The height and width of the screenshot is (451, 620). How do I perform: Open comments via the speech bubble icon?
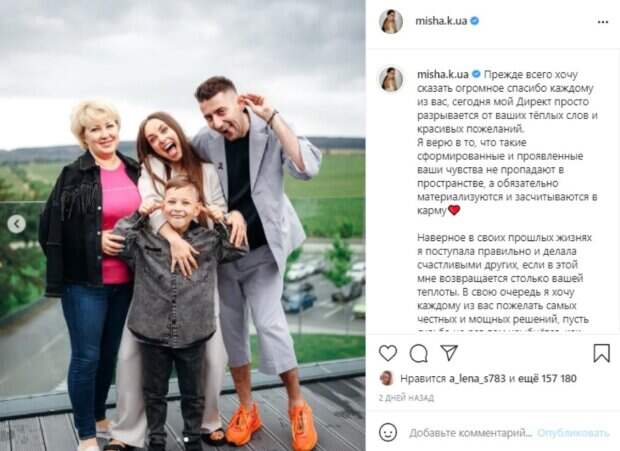[x=418, y=353]
